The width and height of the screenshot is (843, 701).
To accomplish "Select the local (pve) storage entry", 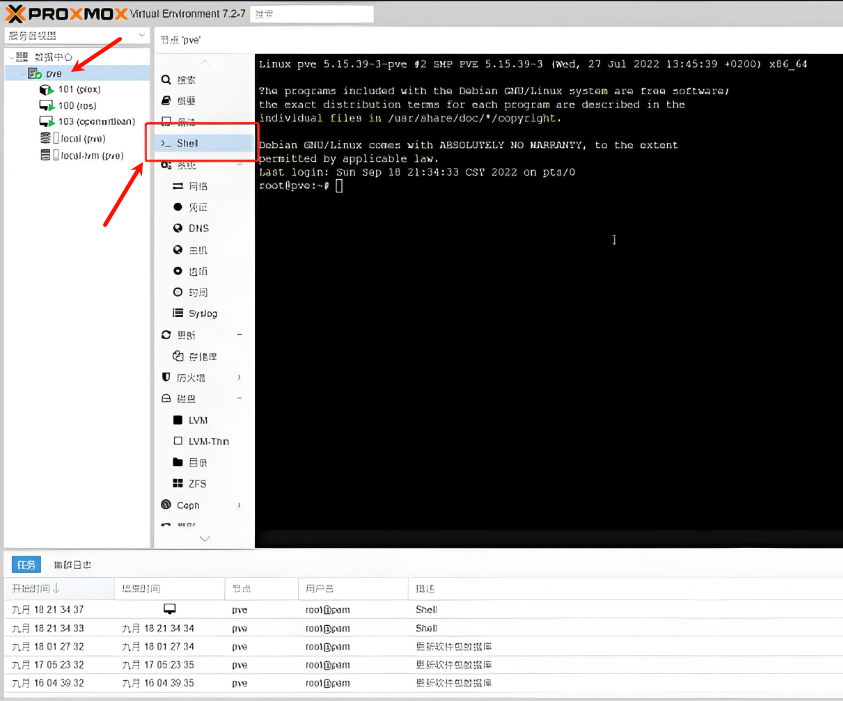I will pos(83,139).
